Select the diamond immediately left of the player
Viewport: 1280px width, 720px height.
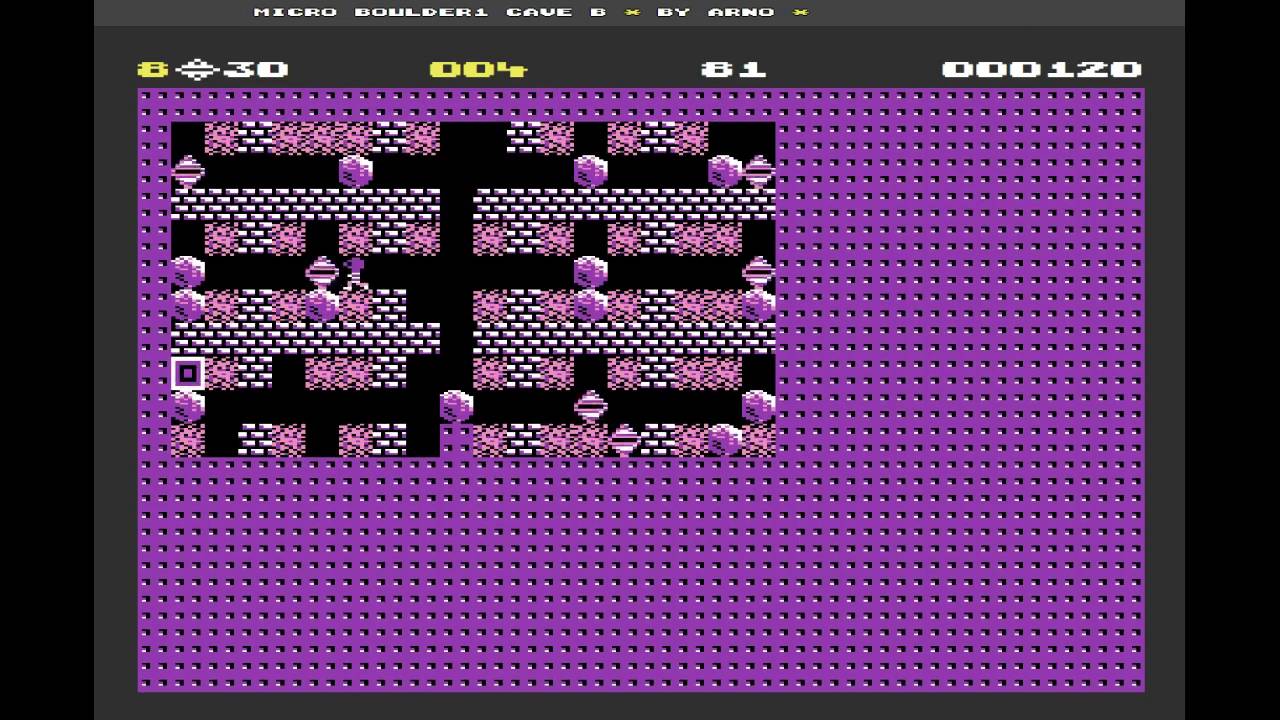[322, 272]
